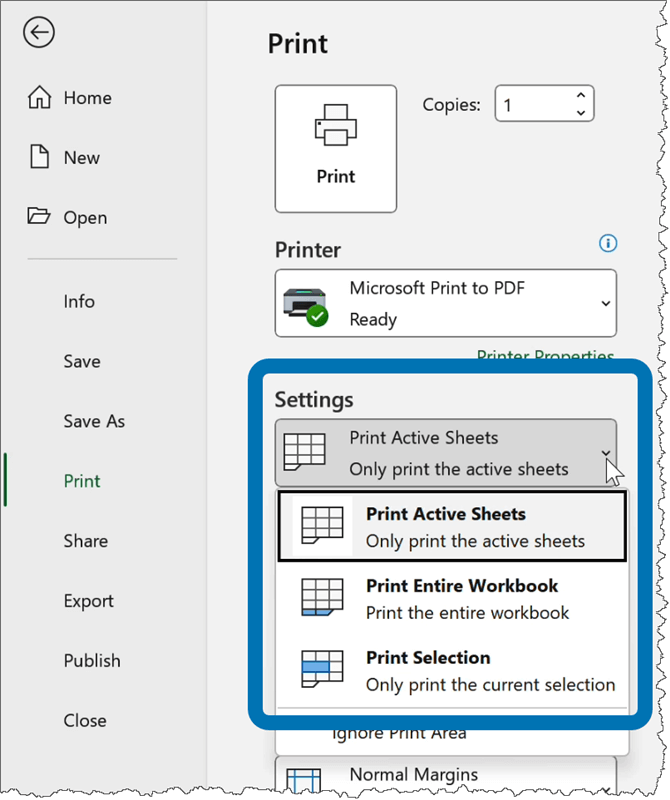This screenshot has height=800, width=670.
Task: Click the Print Entire Workbook grid icon
Action: [322, 597]
